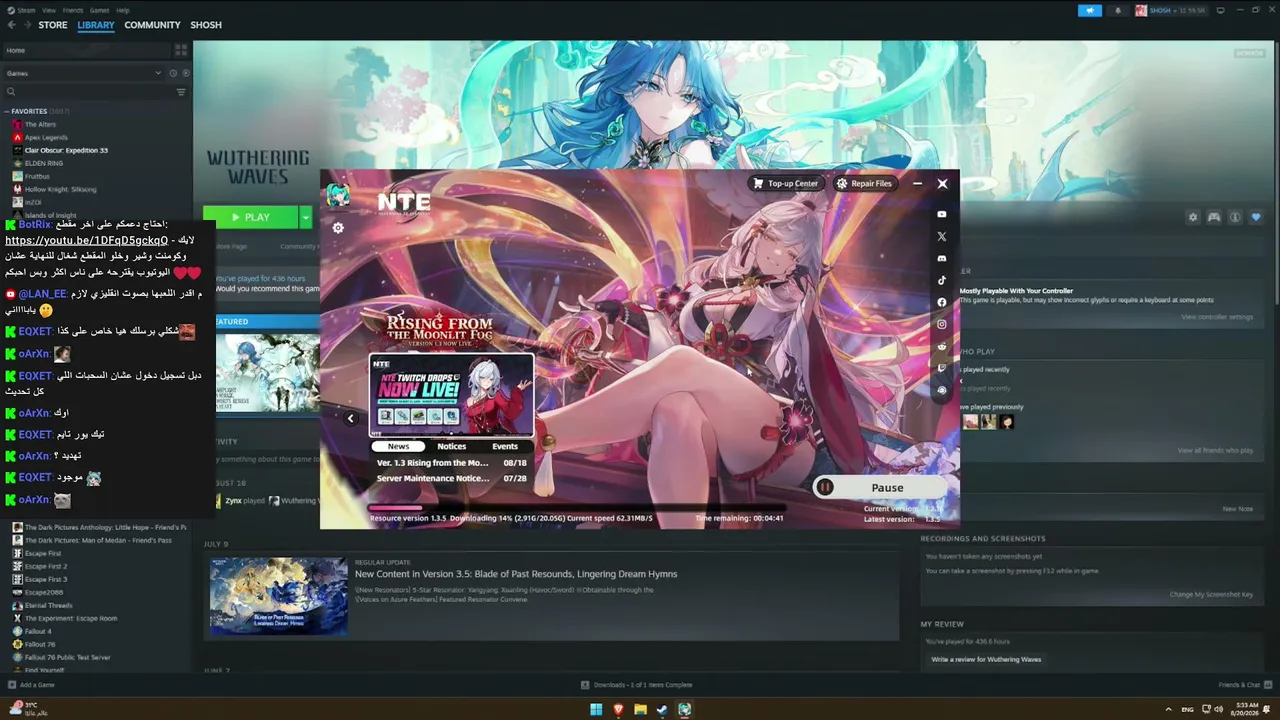The height and width of the screenshot is (720, 1280).
Task: Open NTE Twitch Drops banner
Action: (452, 395)
